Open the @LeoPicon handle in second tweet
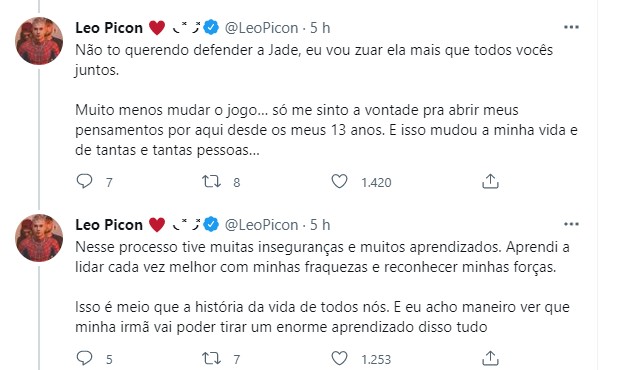 pyautogui.click(x=261, y=225)
